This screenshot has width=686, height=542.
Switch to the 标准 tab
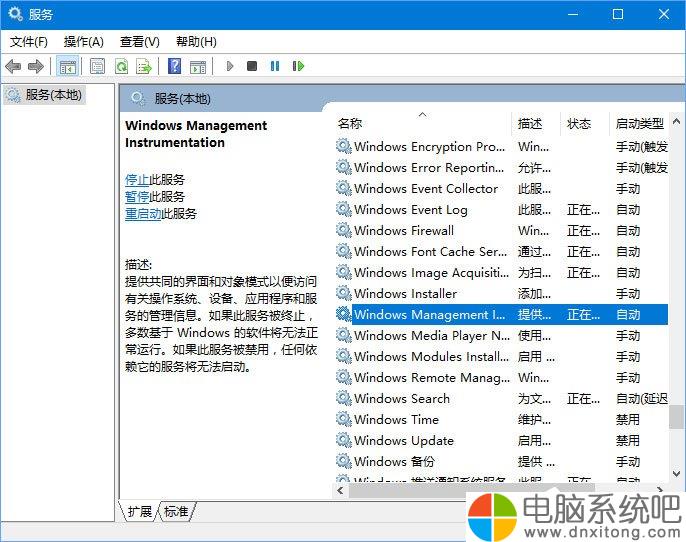pos(176,511)
